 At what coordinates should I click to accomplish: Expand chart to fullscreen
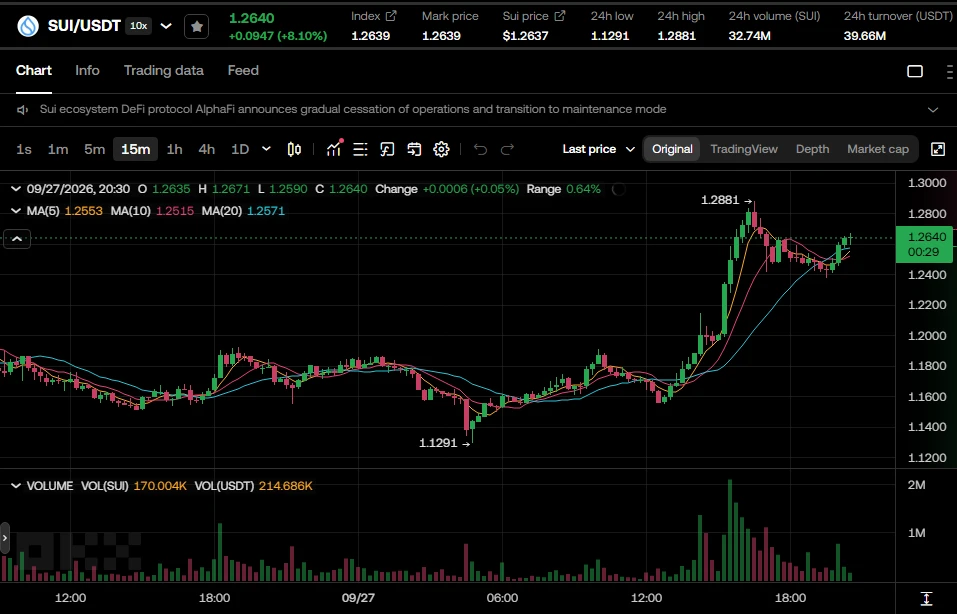coord(938,149)
